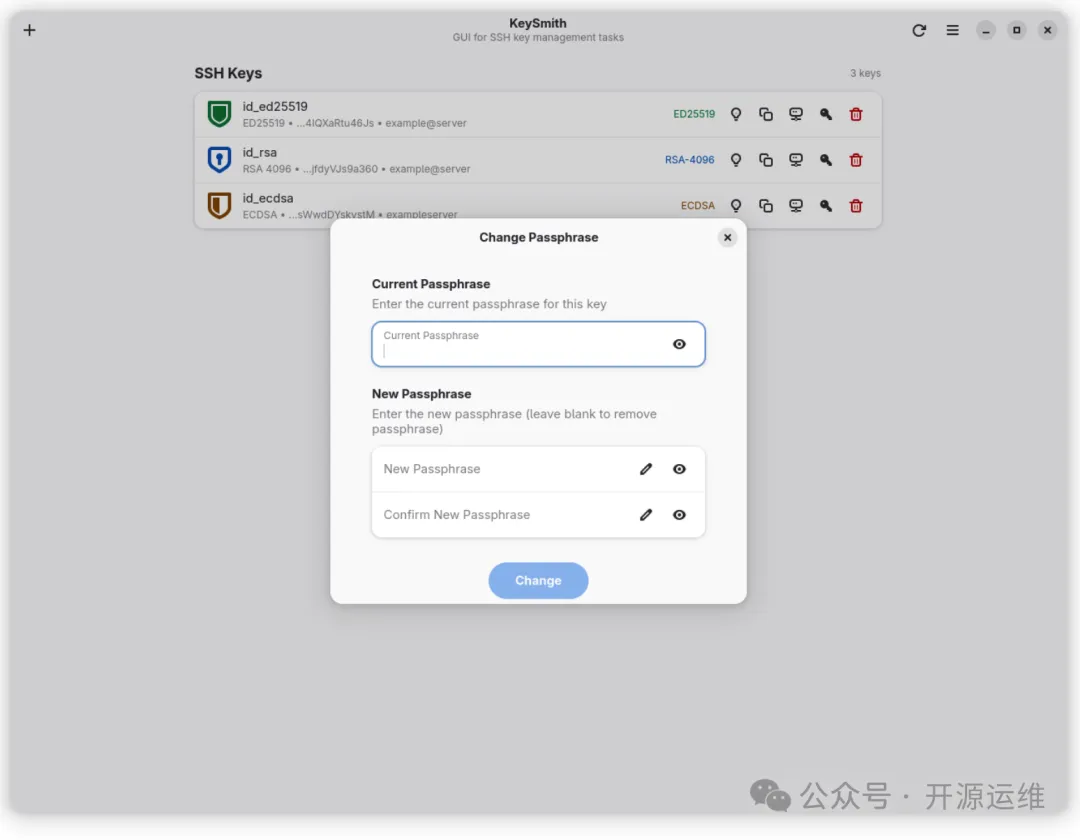Show the Current Passphrase text
The width and height of the screenshot is (1080, 840).
(x=679, y=344)
